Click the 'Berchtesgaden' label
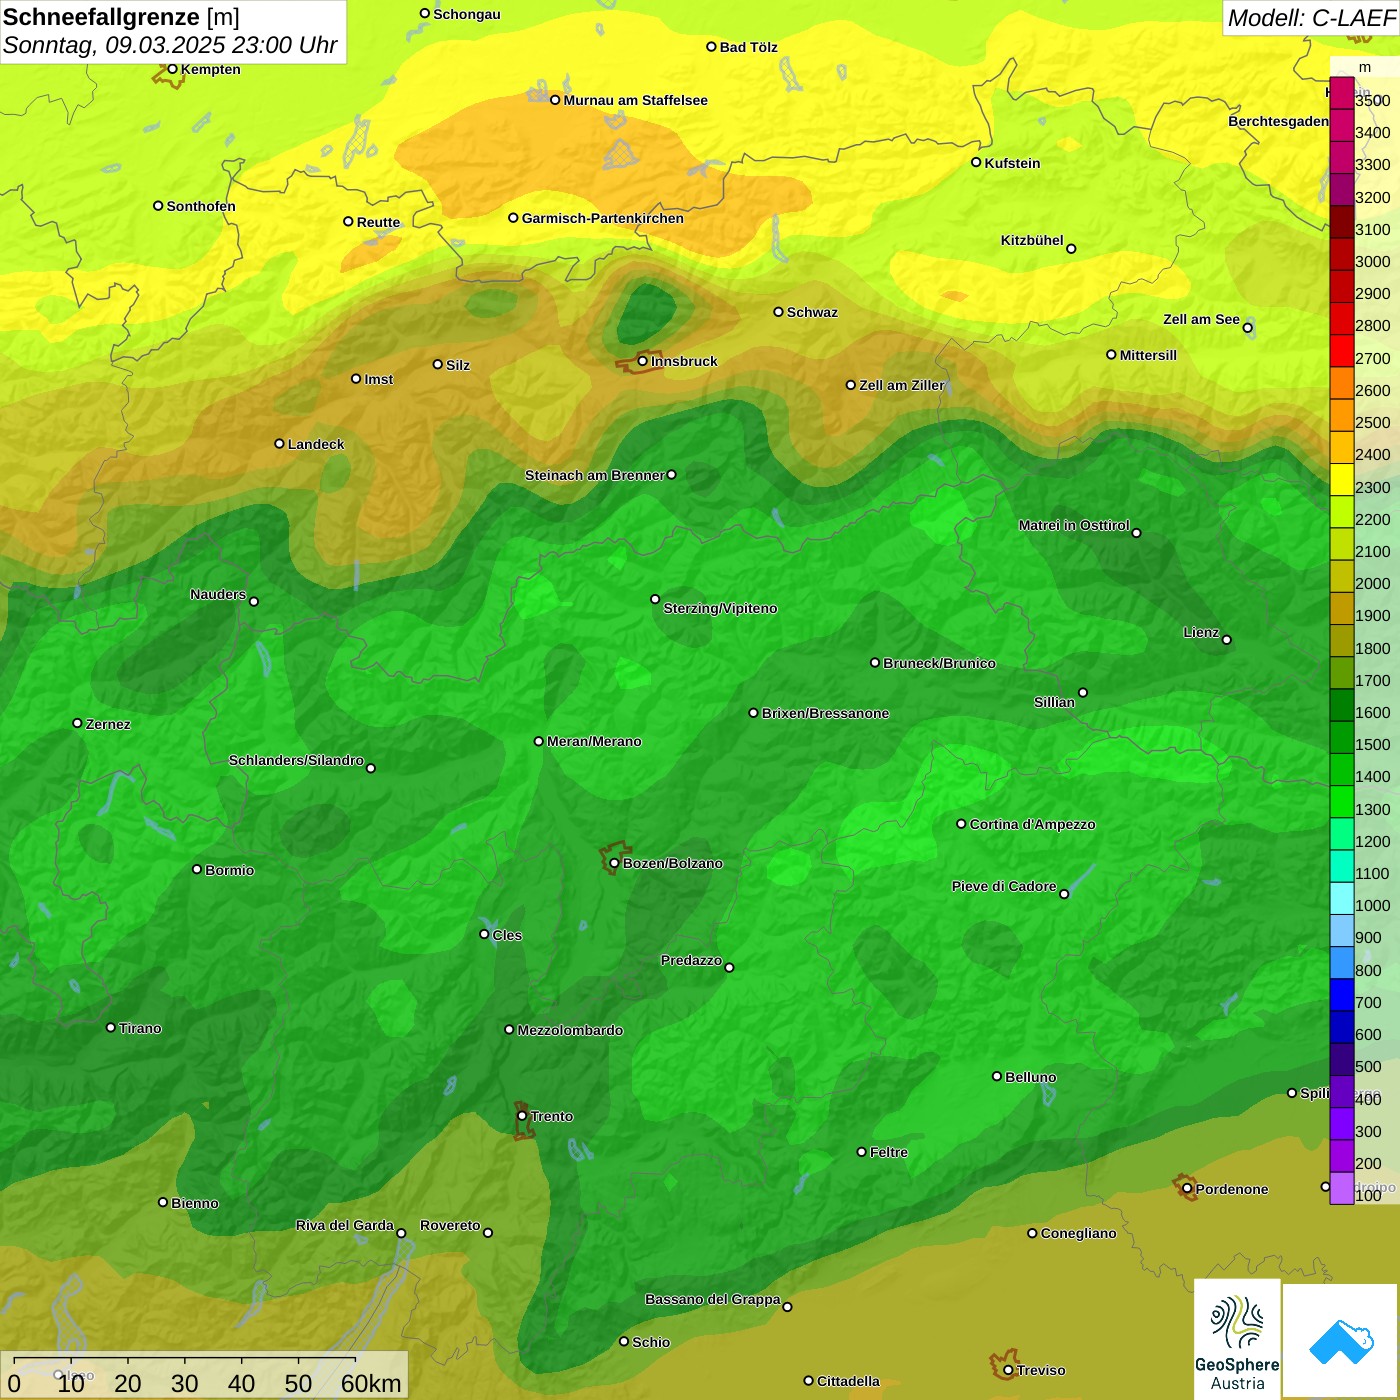Image resolution: width=1400 pixels, height=1400 pixels. [1278, 121]
